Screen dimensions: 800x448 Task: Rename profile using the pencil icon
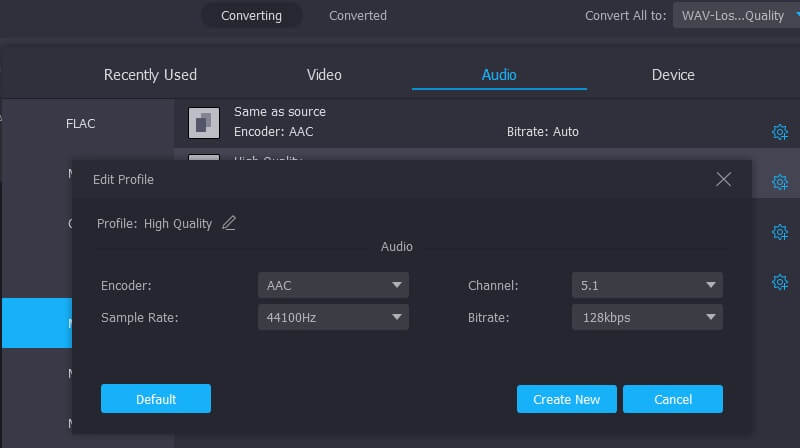click(x=229, y=223)
